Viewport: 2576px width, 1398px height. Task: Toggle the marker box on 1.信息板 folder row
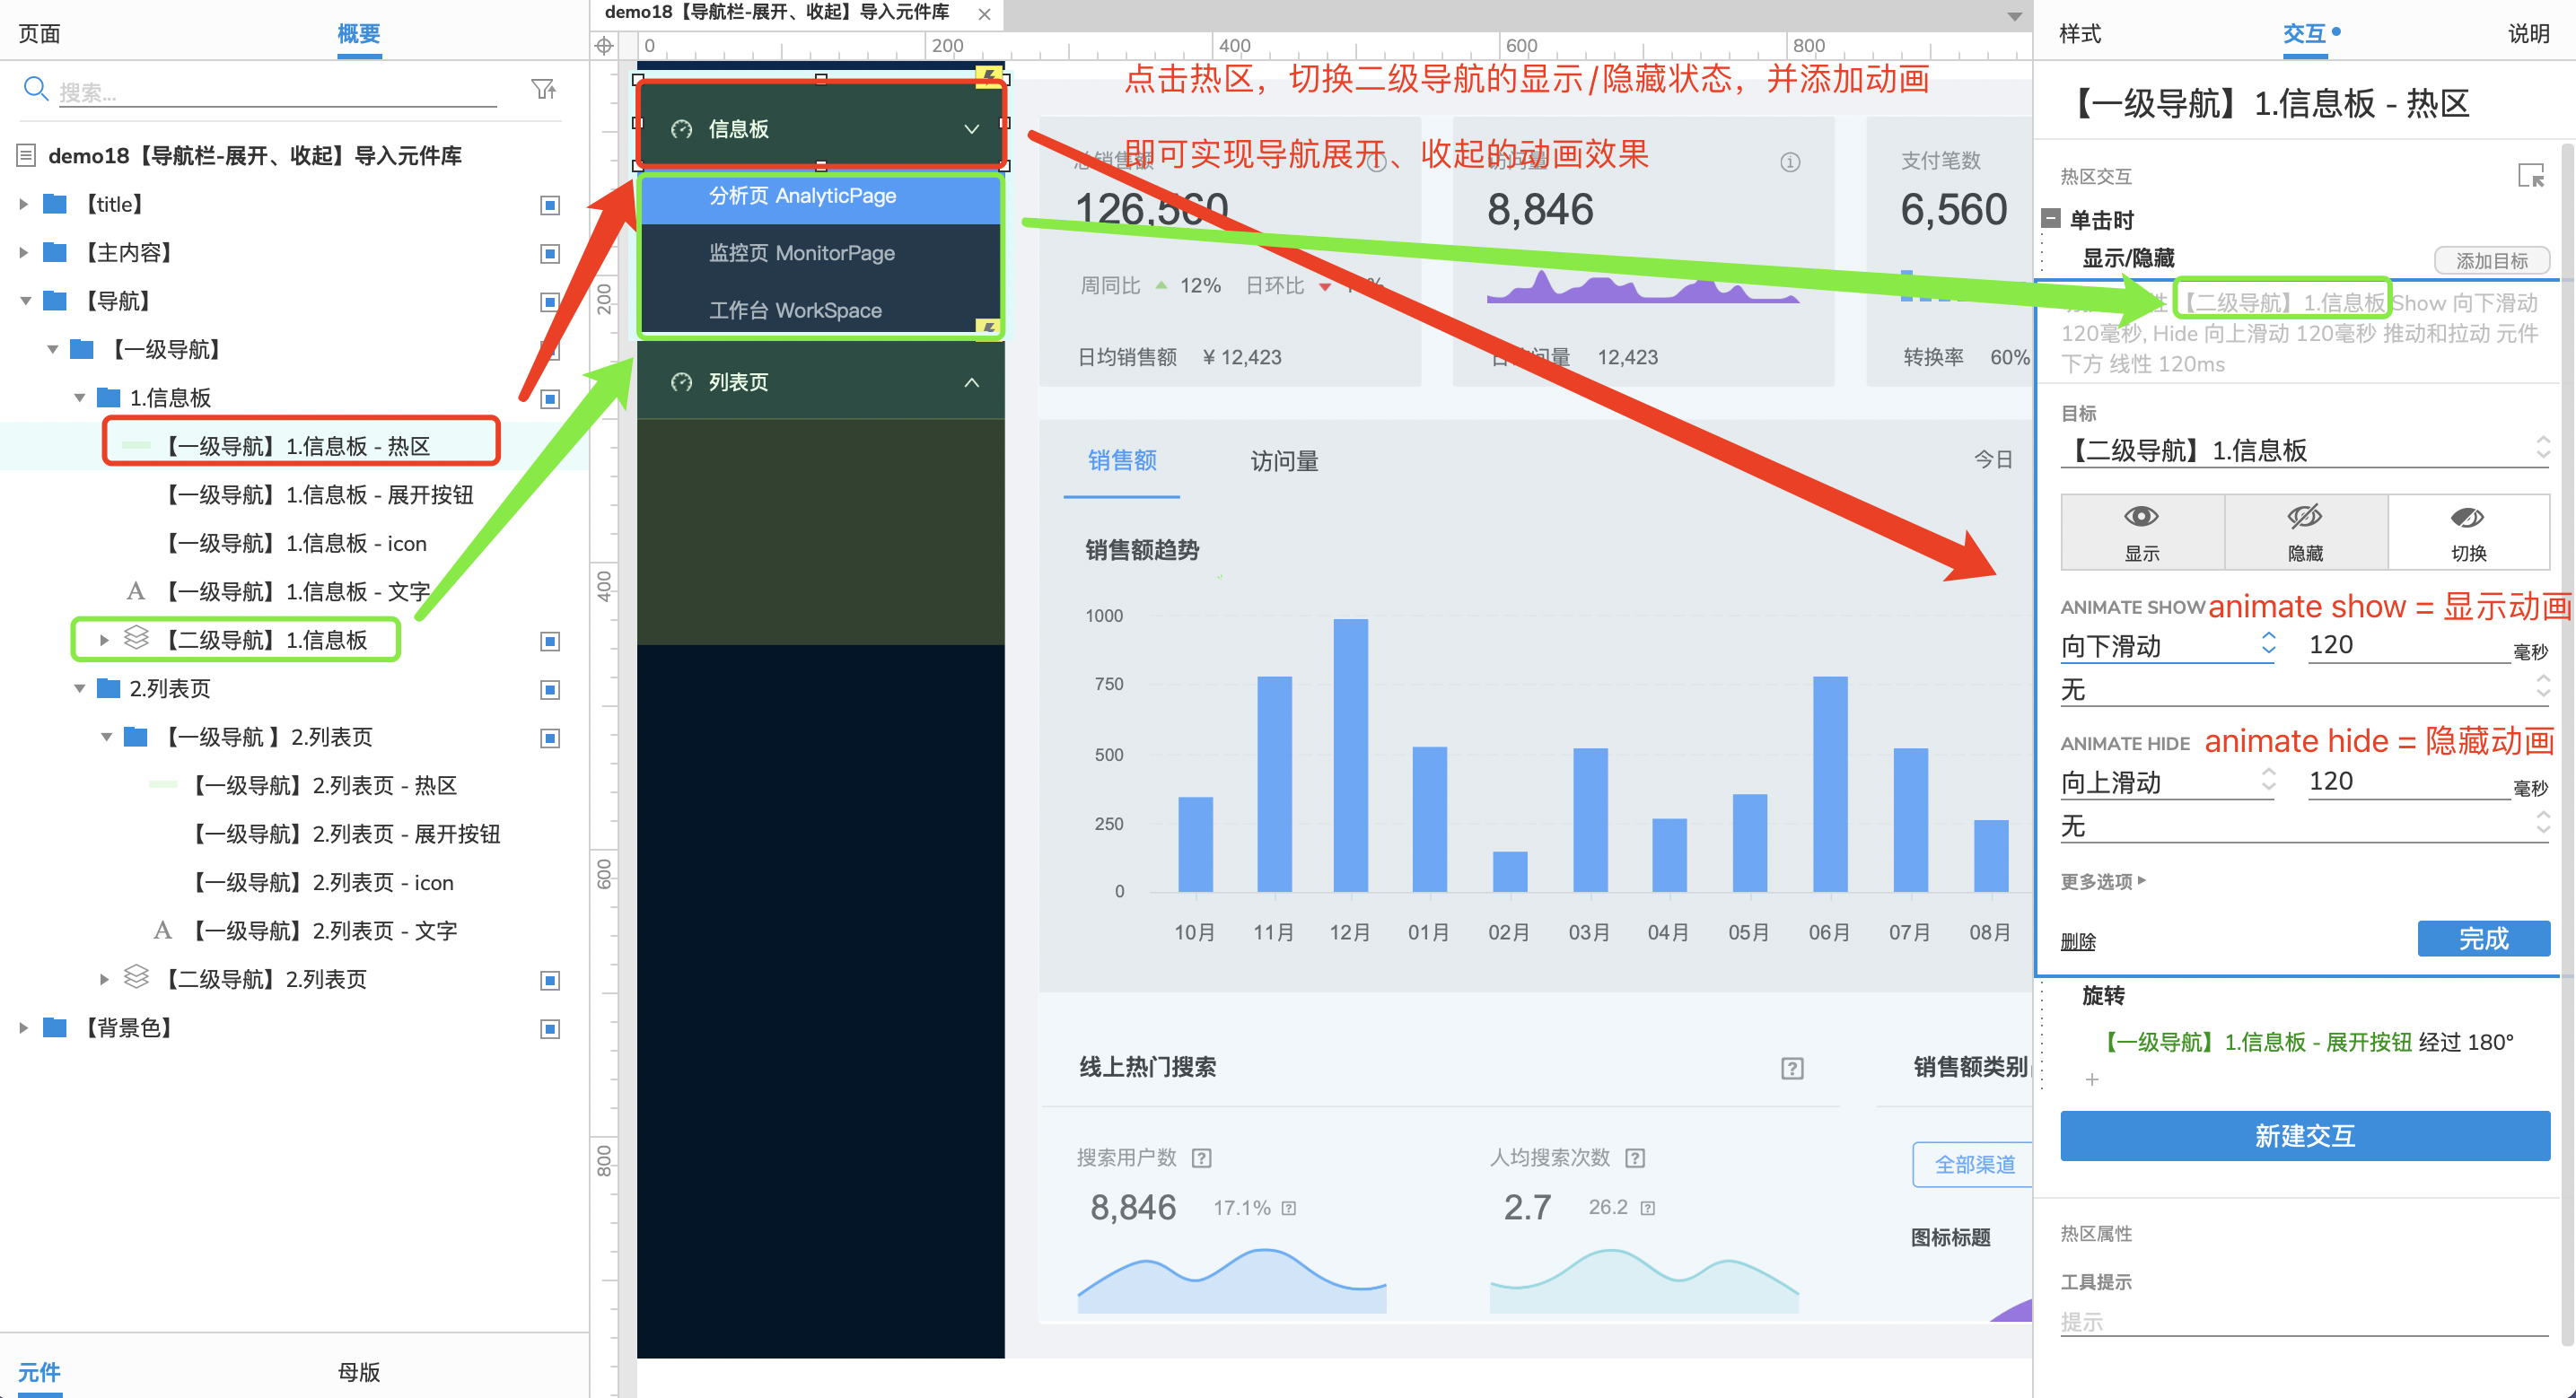[x=550, y=399]
